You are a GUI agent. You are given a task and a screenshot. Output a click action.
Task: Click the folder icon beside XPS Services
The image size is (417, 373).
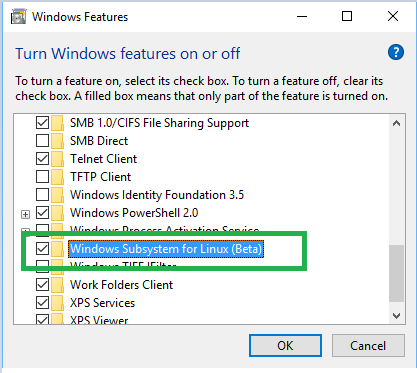point(58,303)
